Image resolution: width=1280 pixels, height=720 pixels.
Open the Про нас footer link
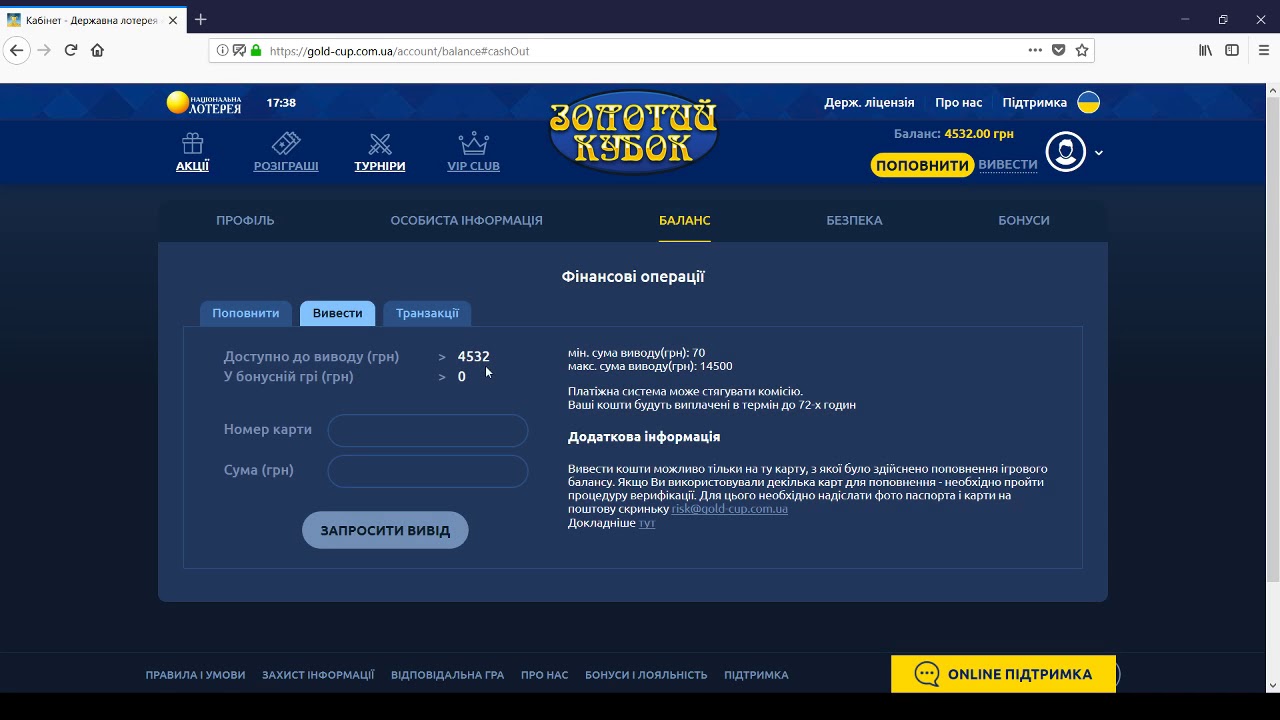click(x=544, y=675)
